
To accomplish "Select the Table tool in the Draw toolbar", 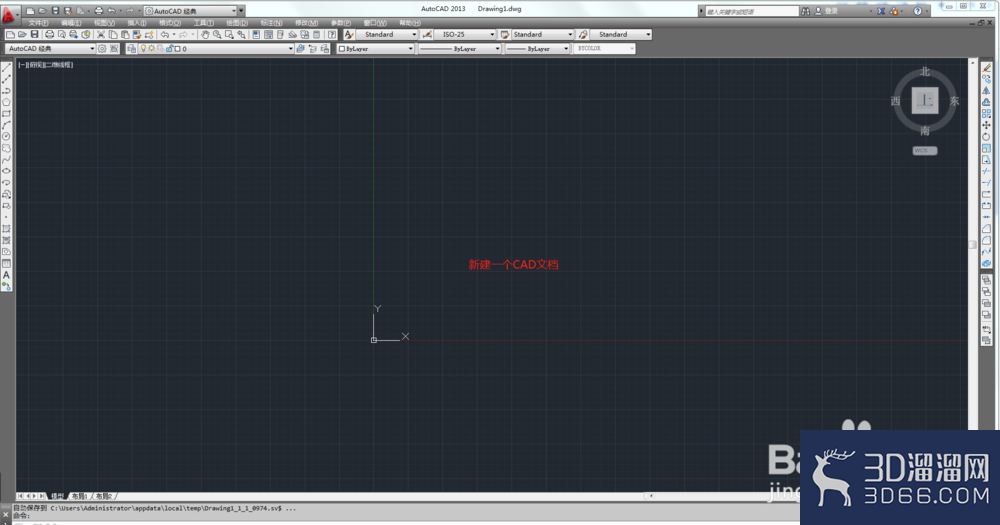I will pyautogui.click(x=6, y=263).
